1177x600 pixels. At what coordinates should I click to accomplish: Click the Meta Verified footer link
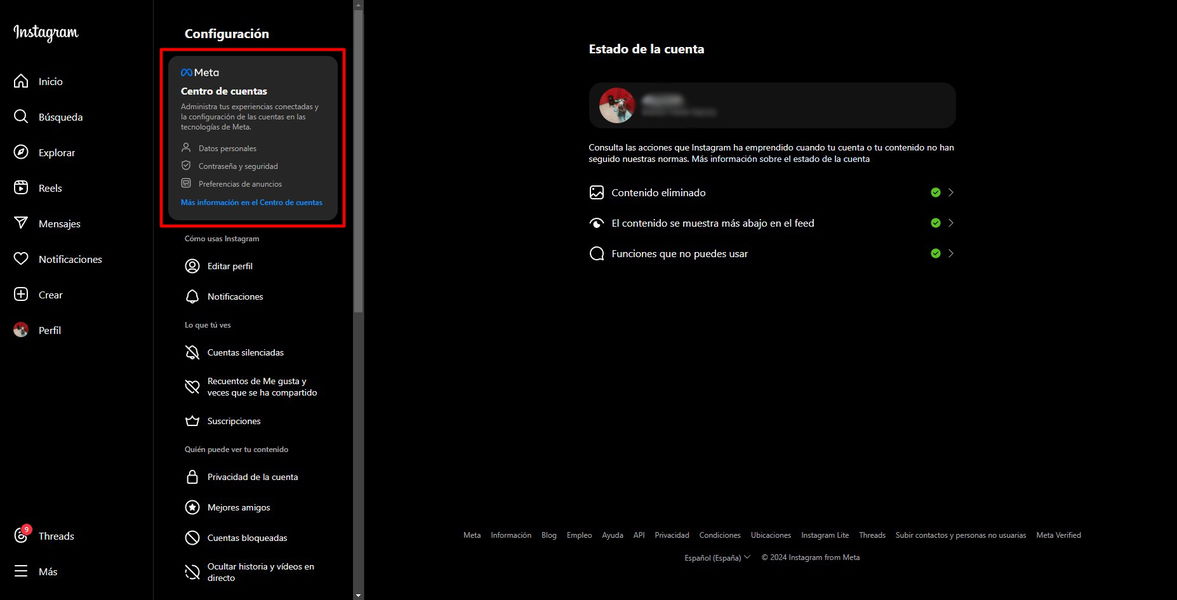[1058, 535]
